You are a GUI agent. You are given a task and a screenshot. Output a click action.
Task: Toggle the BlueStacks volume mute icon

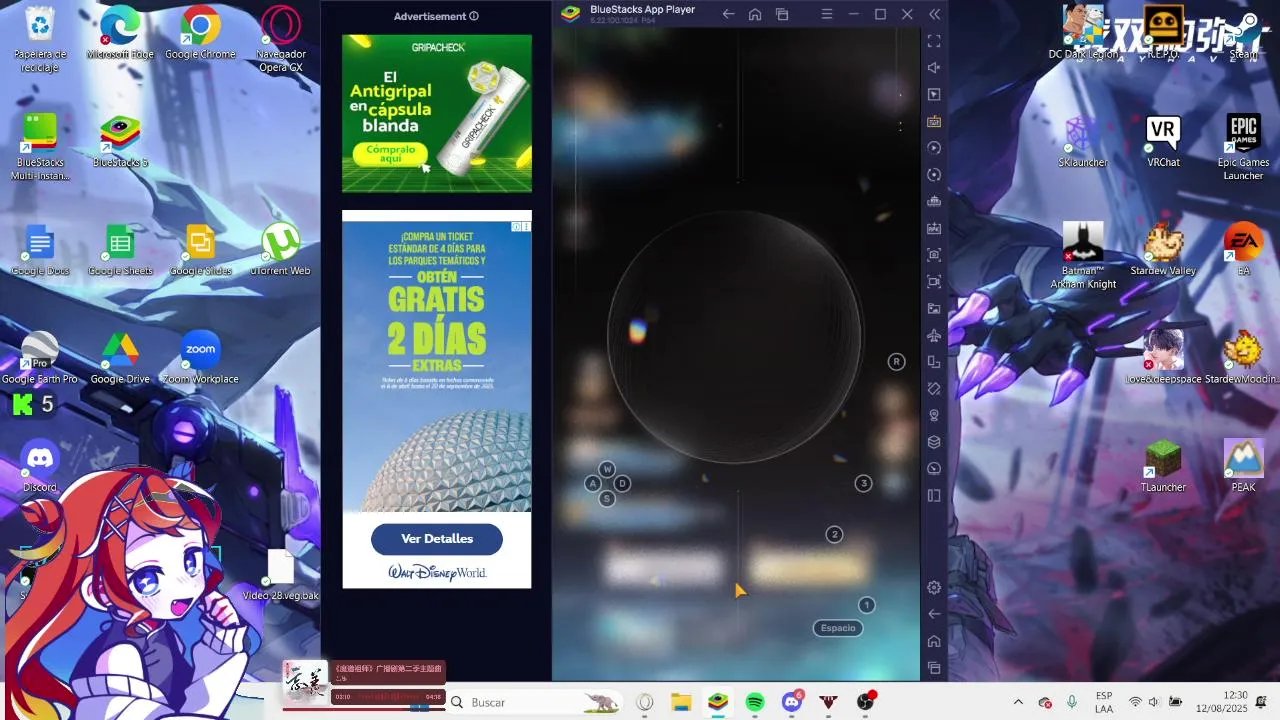[934, 68]
